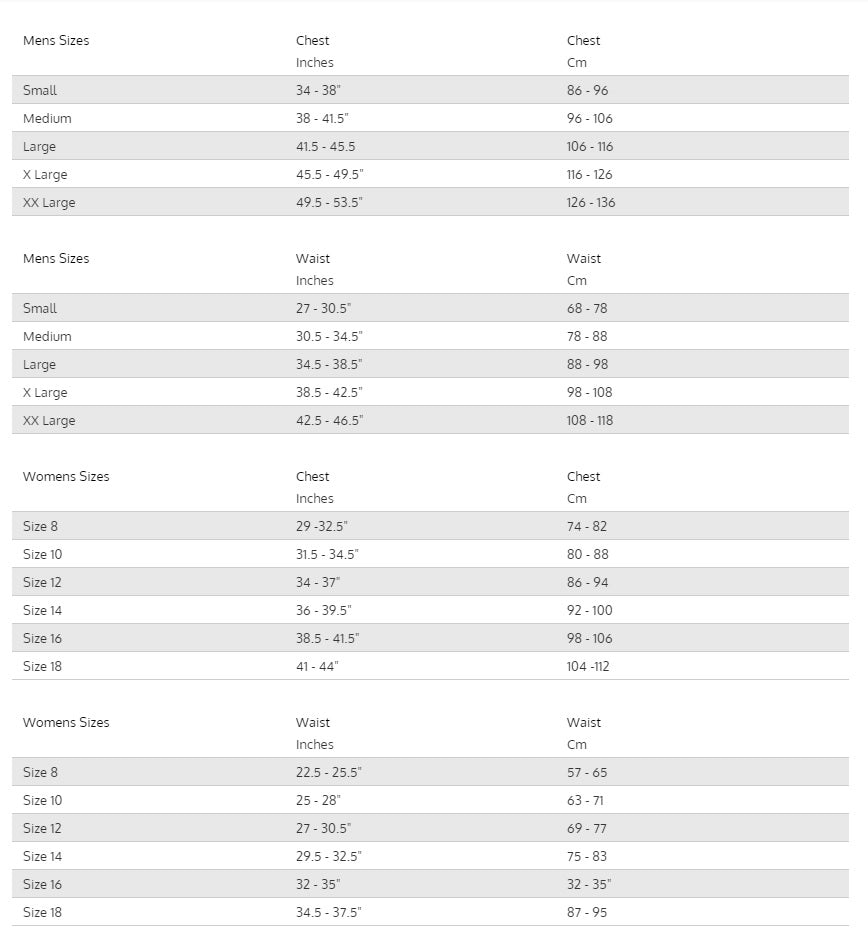The width and height of the screenshot is (868, 948).
Task: Click the womens chest Size 8 label
Action: pos(40,527)
